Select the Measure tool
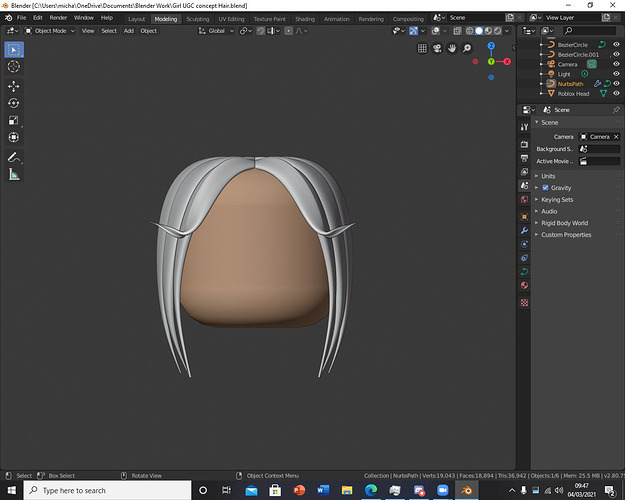Viewport: 625px width, 500px height. (x=14, y=174)
